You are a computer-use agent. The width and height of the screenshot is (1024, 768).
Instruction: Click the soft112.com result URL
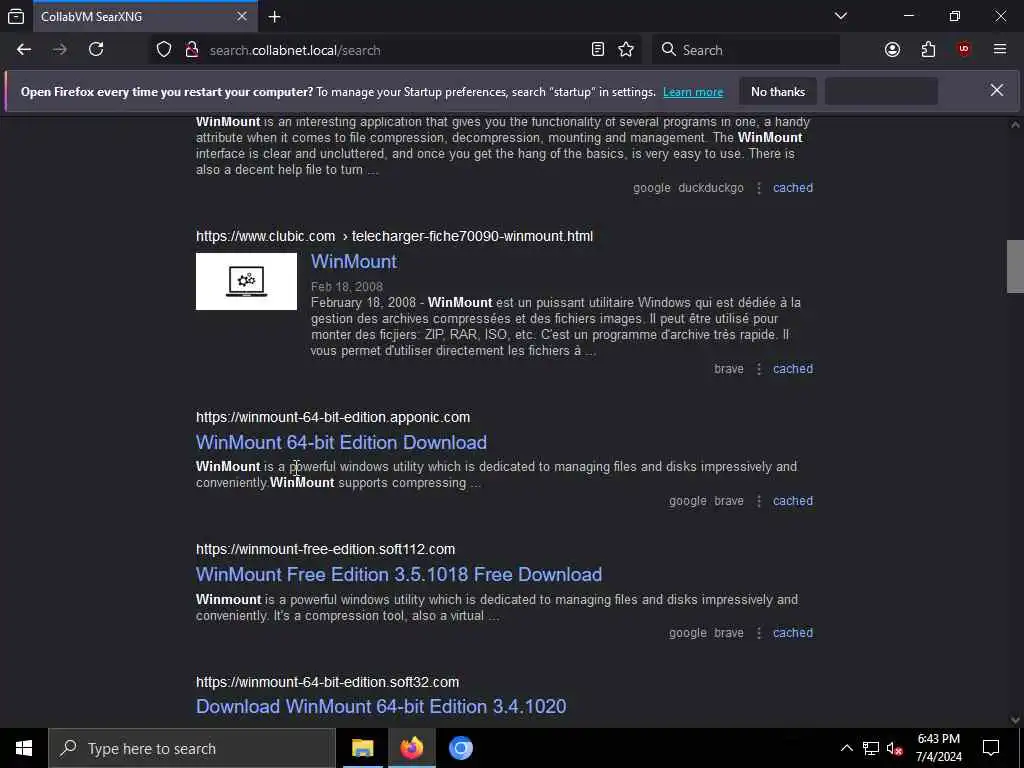[x=325, y=549]
